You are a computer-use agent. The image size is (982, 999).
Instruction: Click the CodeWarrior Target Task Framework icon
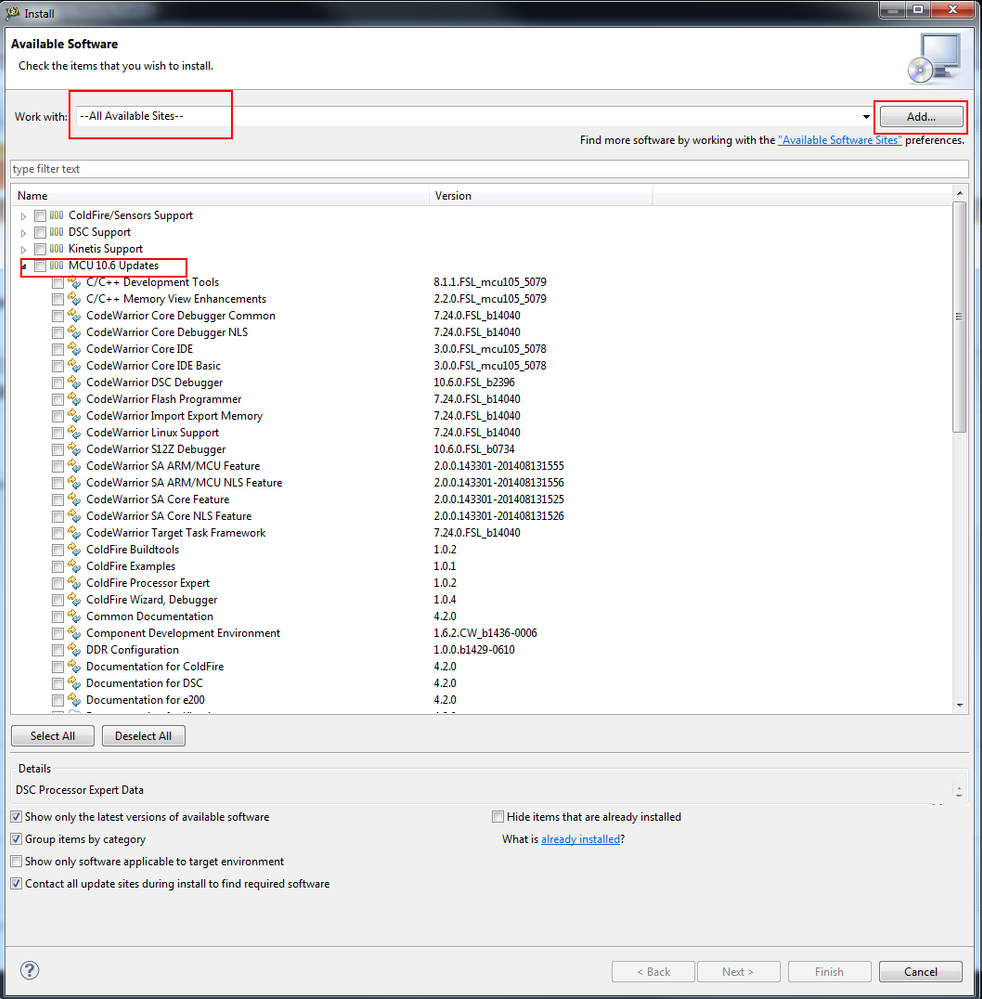click(x=75, y=533)
